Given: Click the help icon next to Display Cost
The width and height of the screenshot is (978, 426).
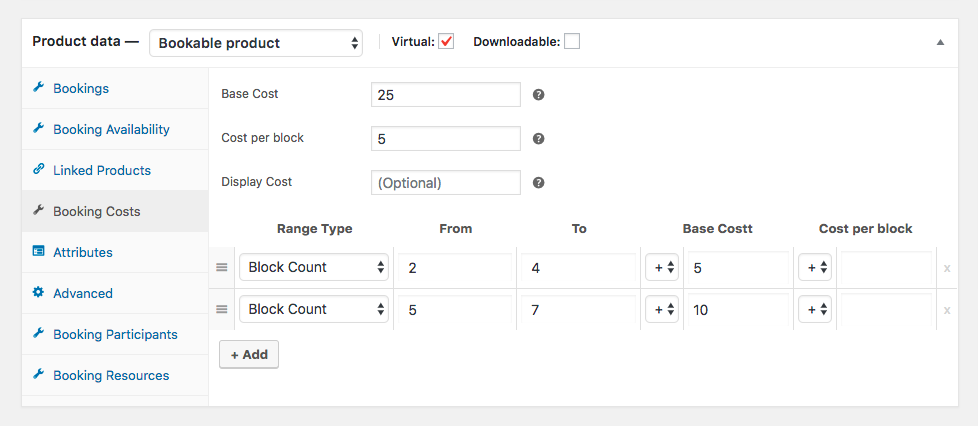Looking at the screenshot, I should pos(539,183).
